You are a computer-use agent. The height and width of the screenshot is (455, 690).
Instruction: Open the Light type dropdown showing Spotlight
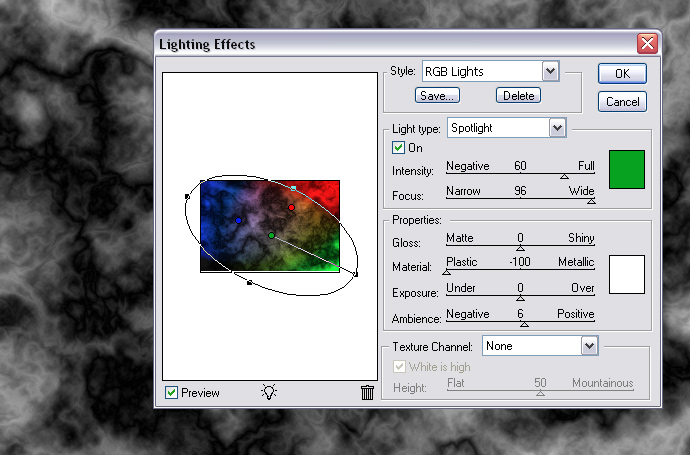pos(506,128)
